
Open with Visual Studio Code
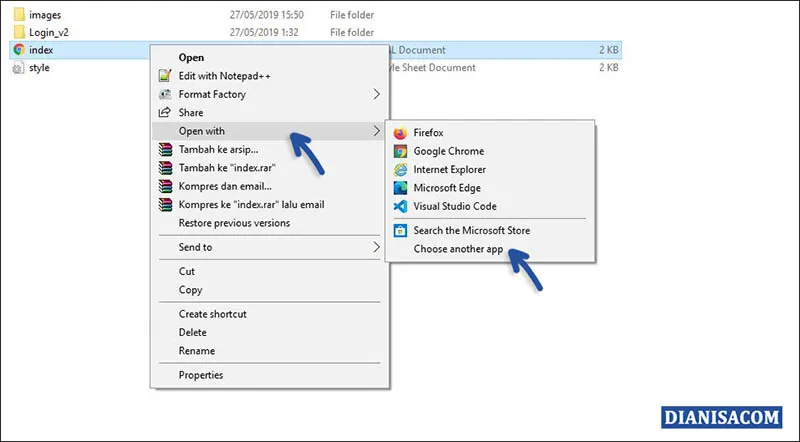click(490, 206)
